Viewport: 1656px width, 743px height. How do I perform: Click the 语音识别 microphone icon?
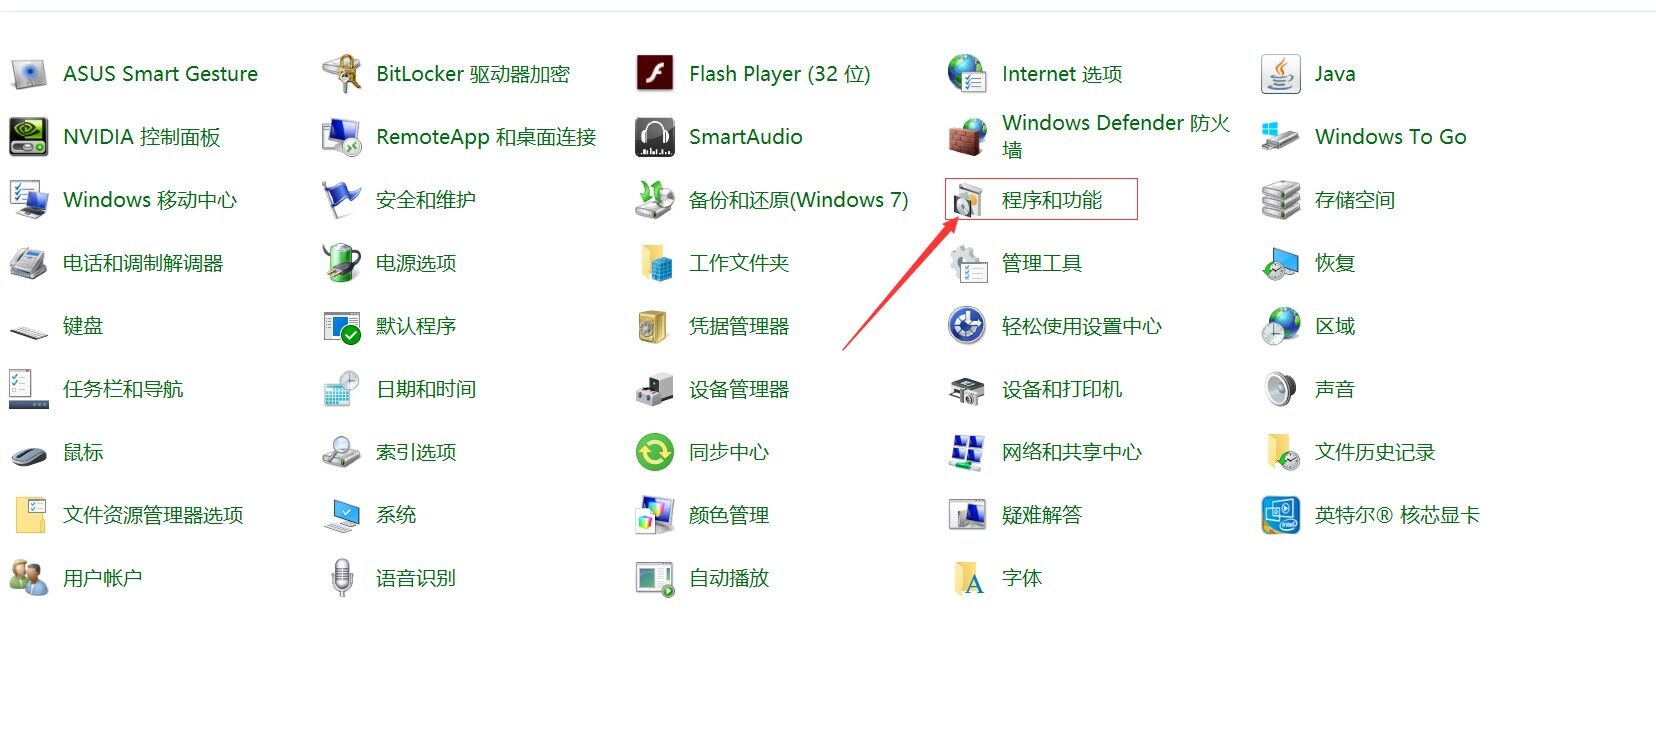pos(342,578)
